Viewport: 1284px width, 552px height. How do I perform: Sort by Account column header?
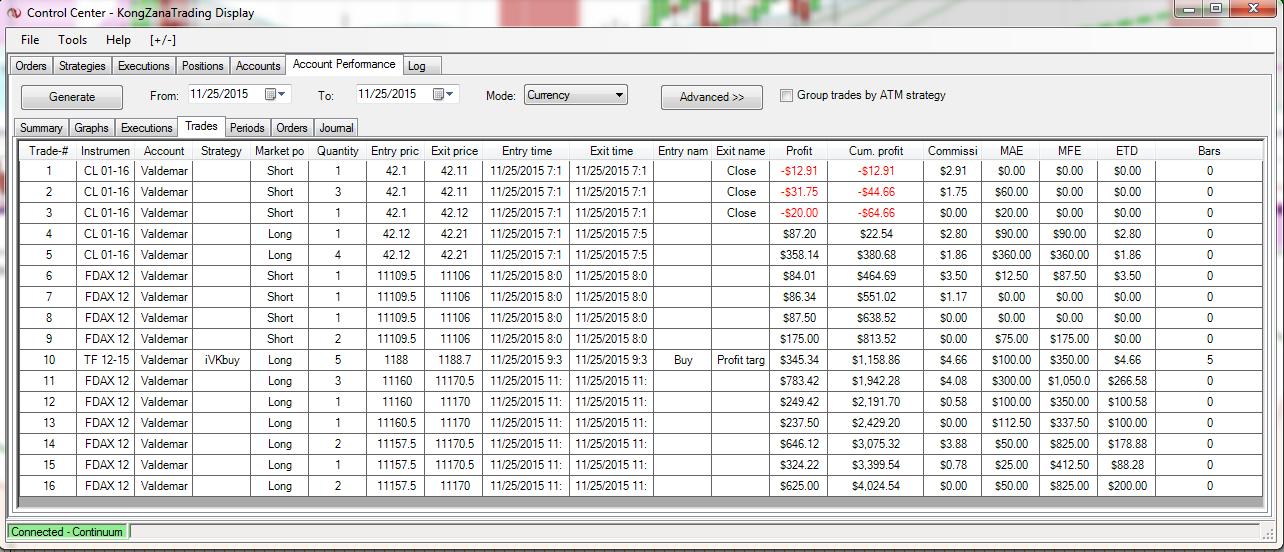164,151
